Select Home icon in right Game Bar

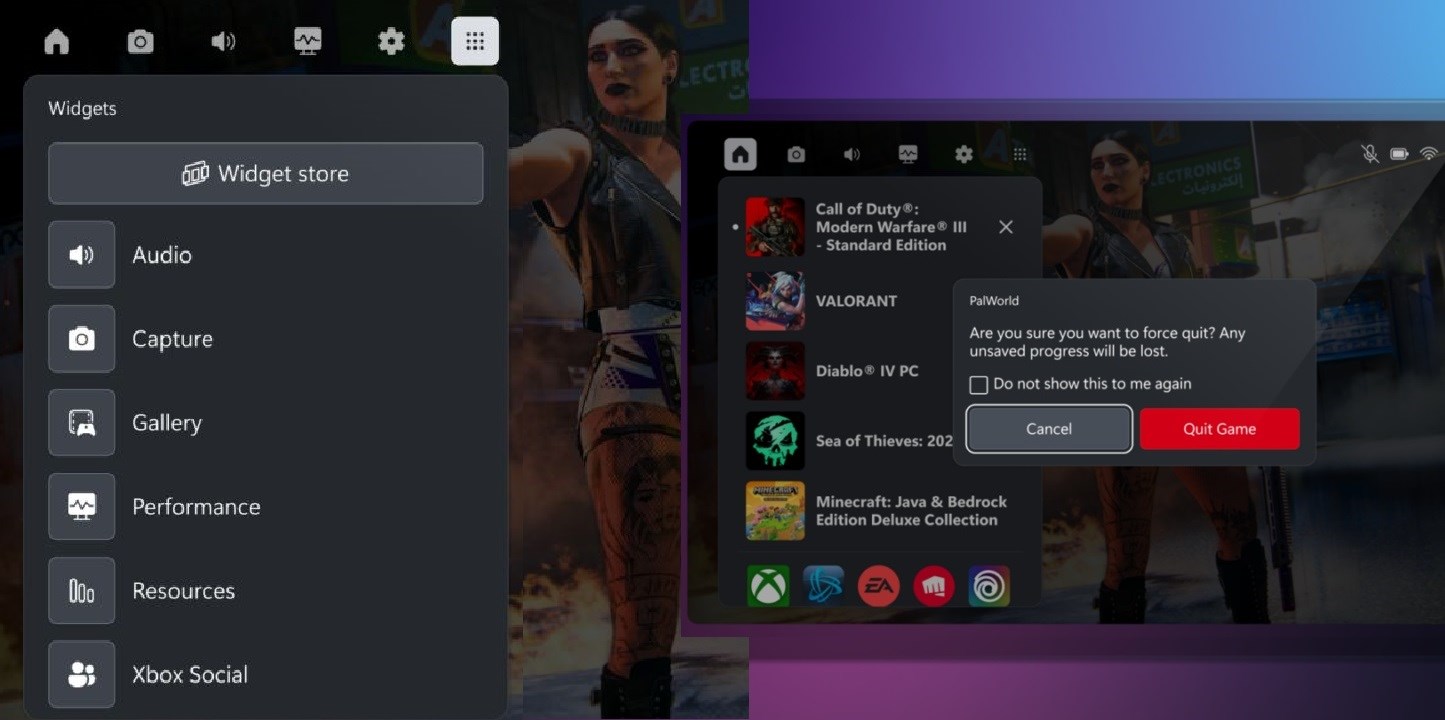coord(740,154)
